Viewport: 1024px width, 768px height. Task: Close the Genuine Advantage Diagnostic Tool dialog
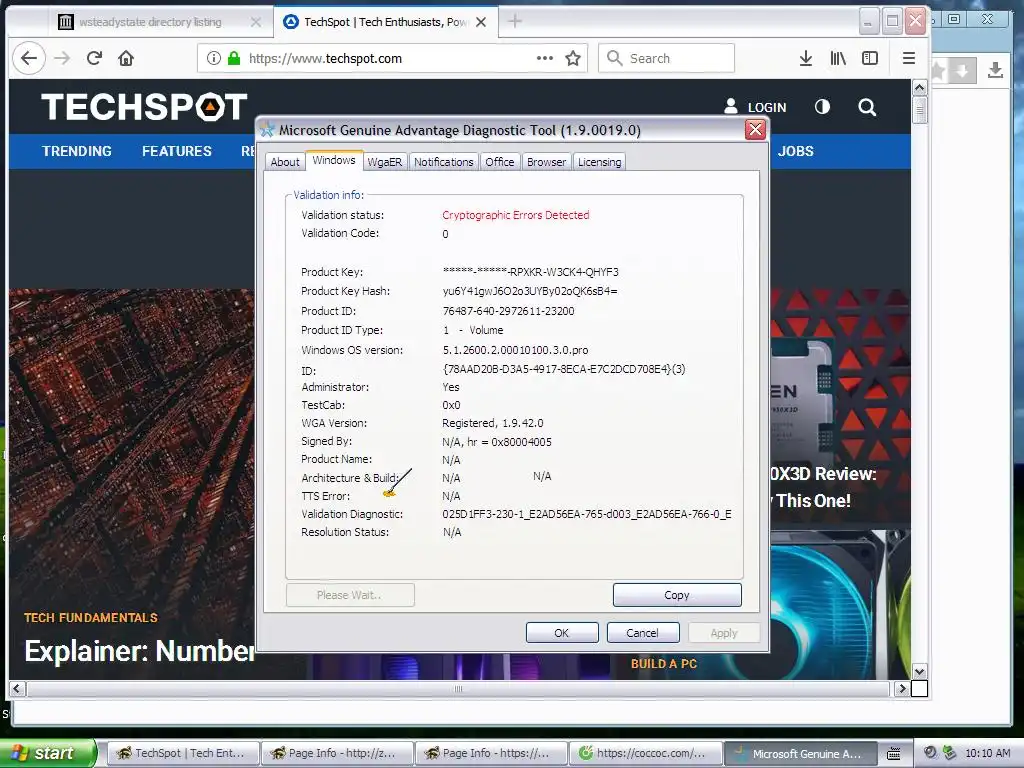(x=756, y=130)
